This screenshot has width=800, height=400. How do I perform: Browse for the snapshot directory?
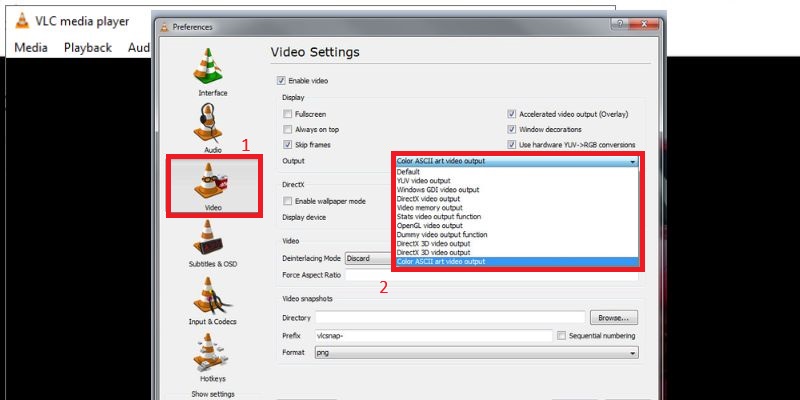[x=614, y=317]
